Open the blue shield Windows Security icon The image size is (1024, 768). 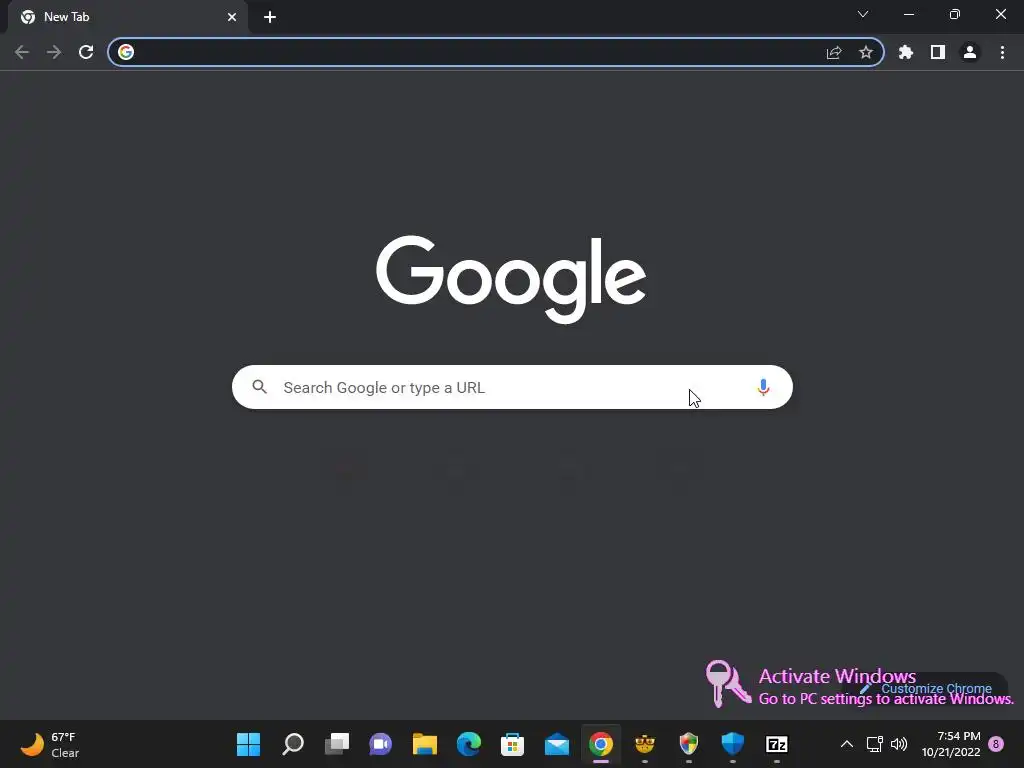point(733,744)
